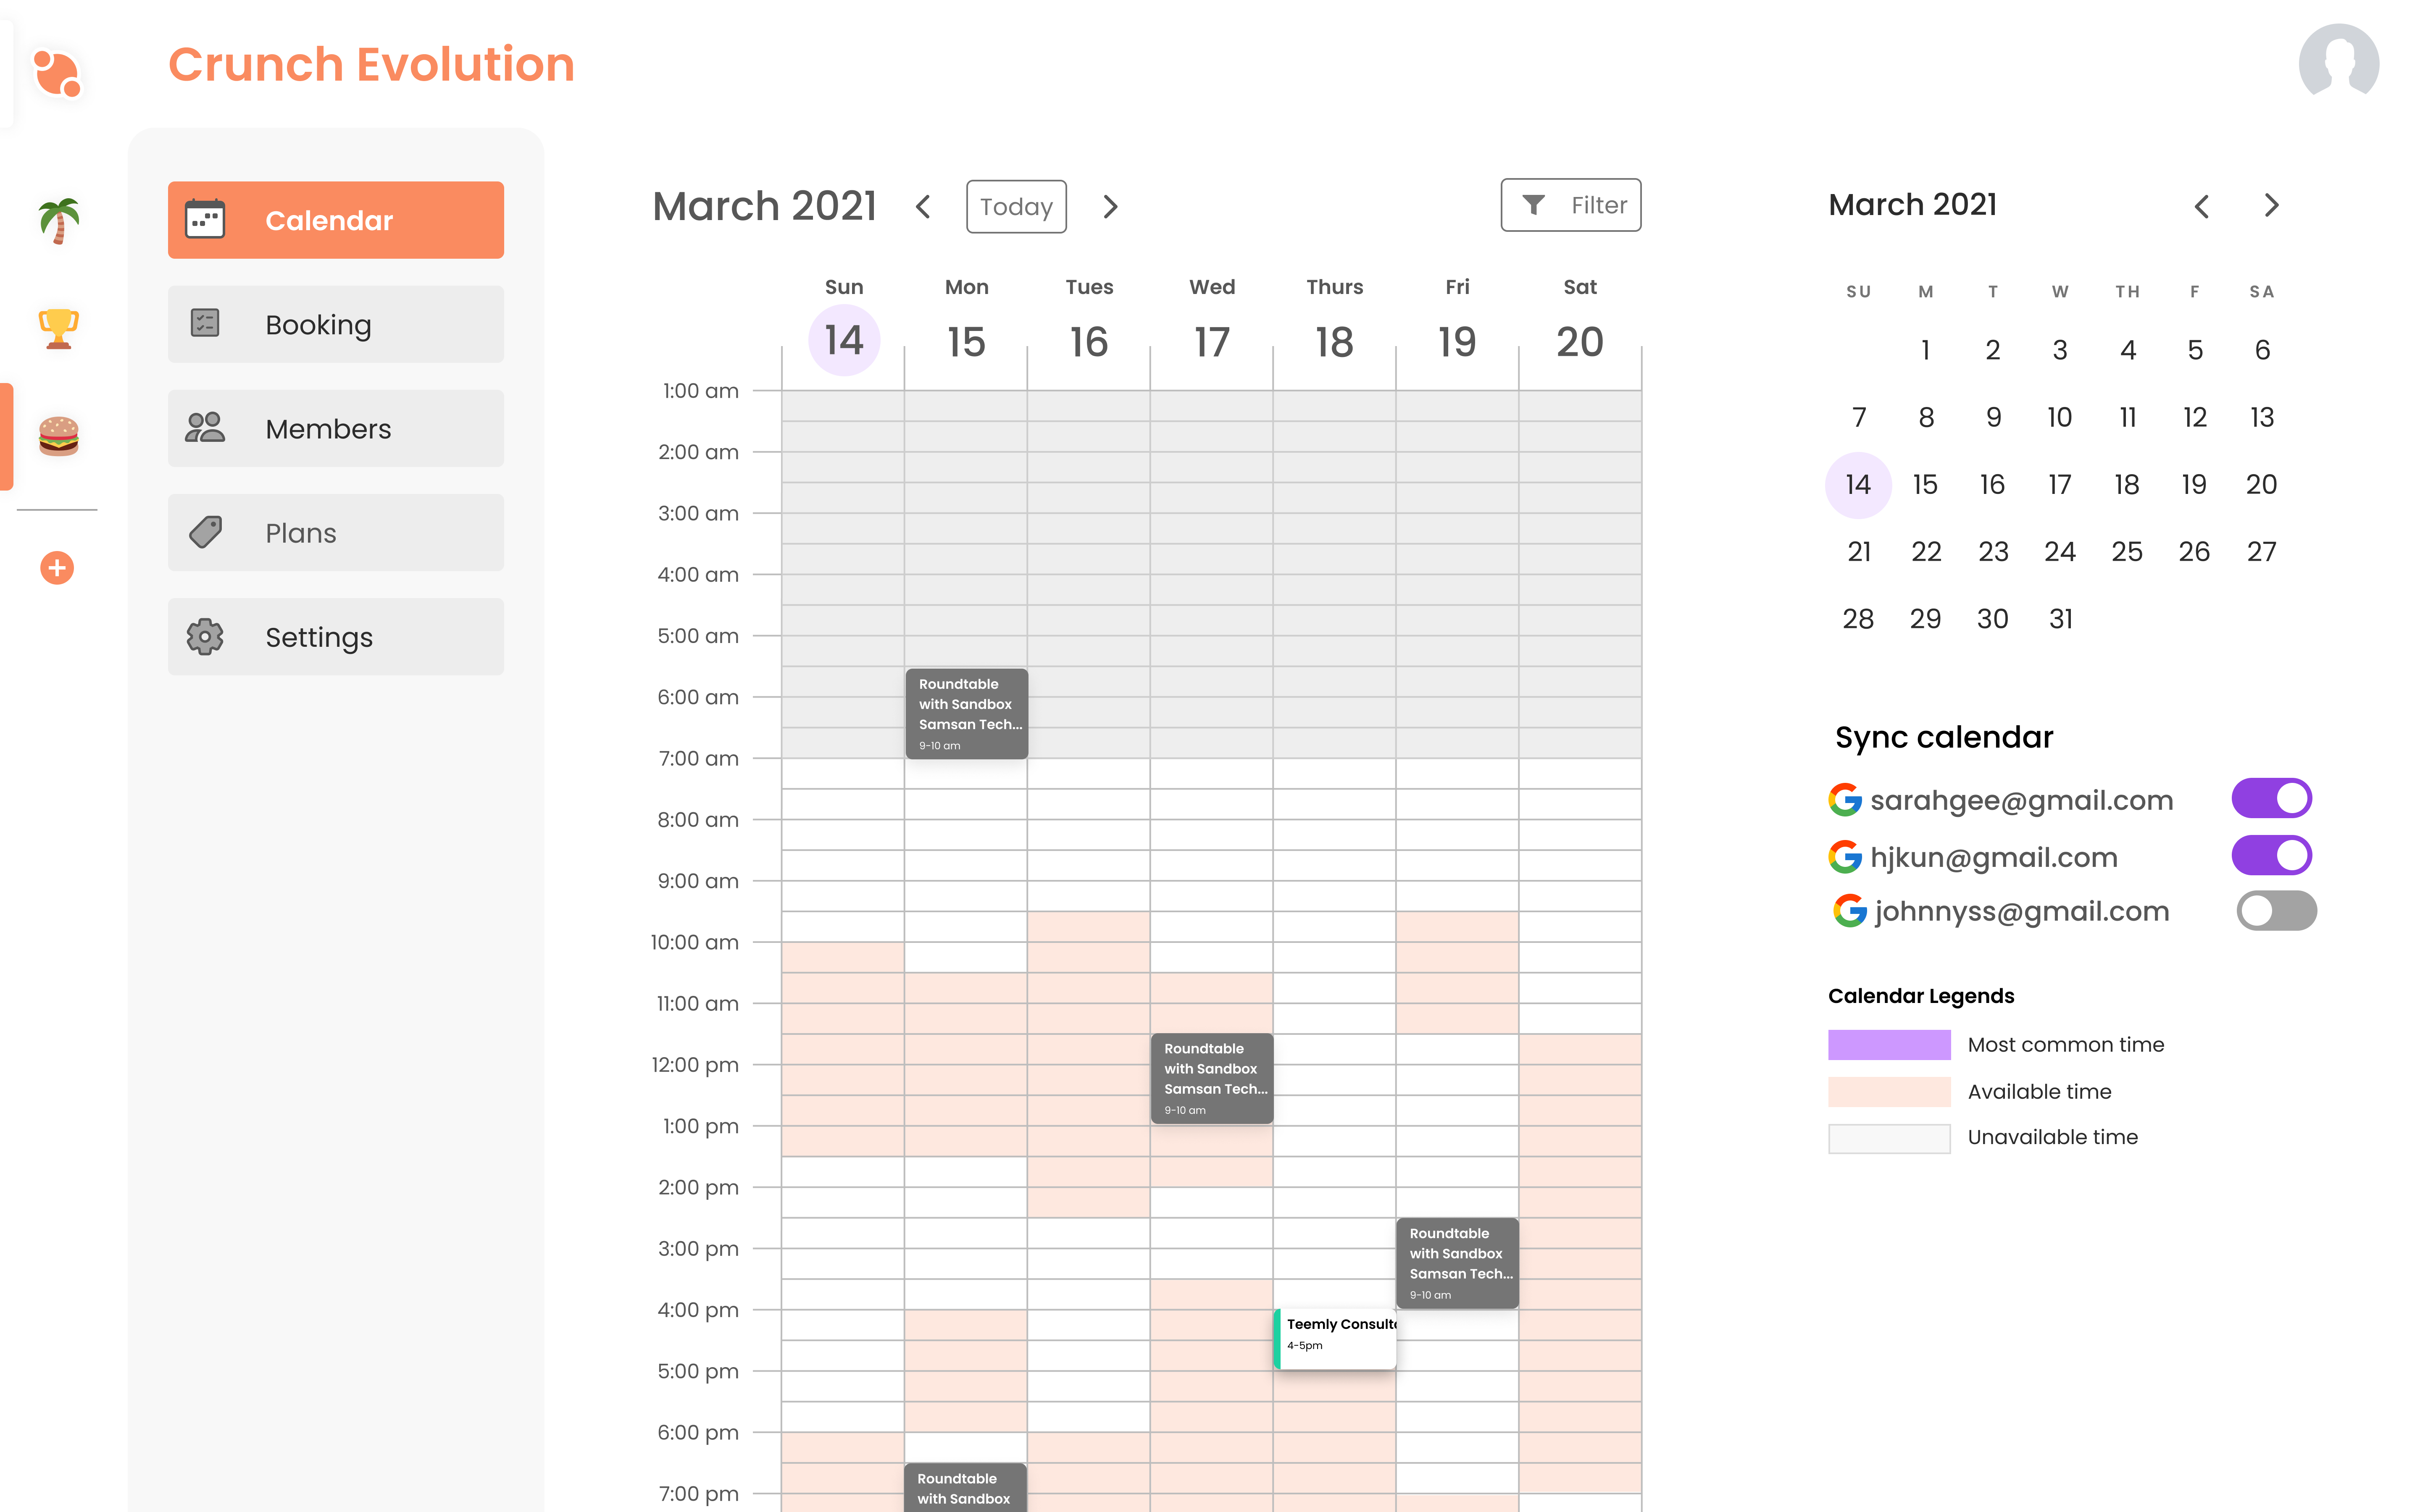This screenshot has width=2420, height=1512.
Task: Open the Members menu item
Action: tap(336, 428)
